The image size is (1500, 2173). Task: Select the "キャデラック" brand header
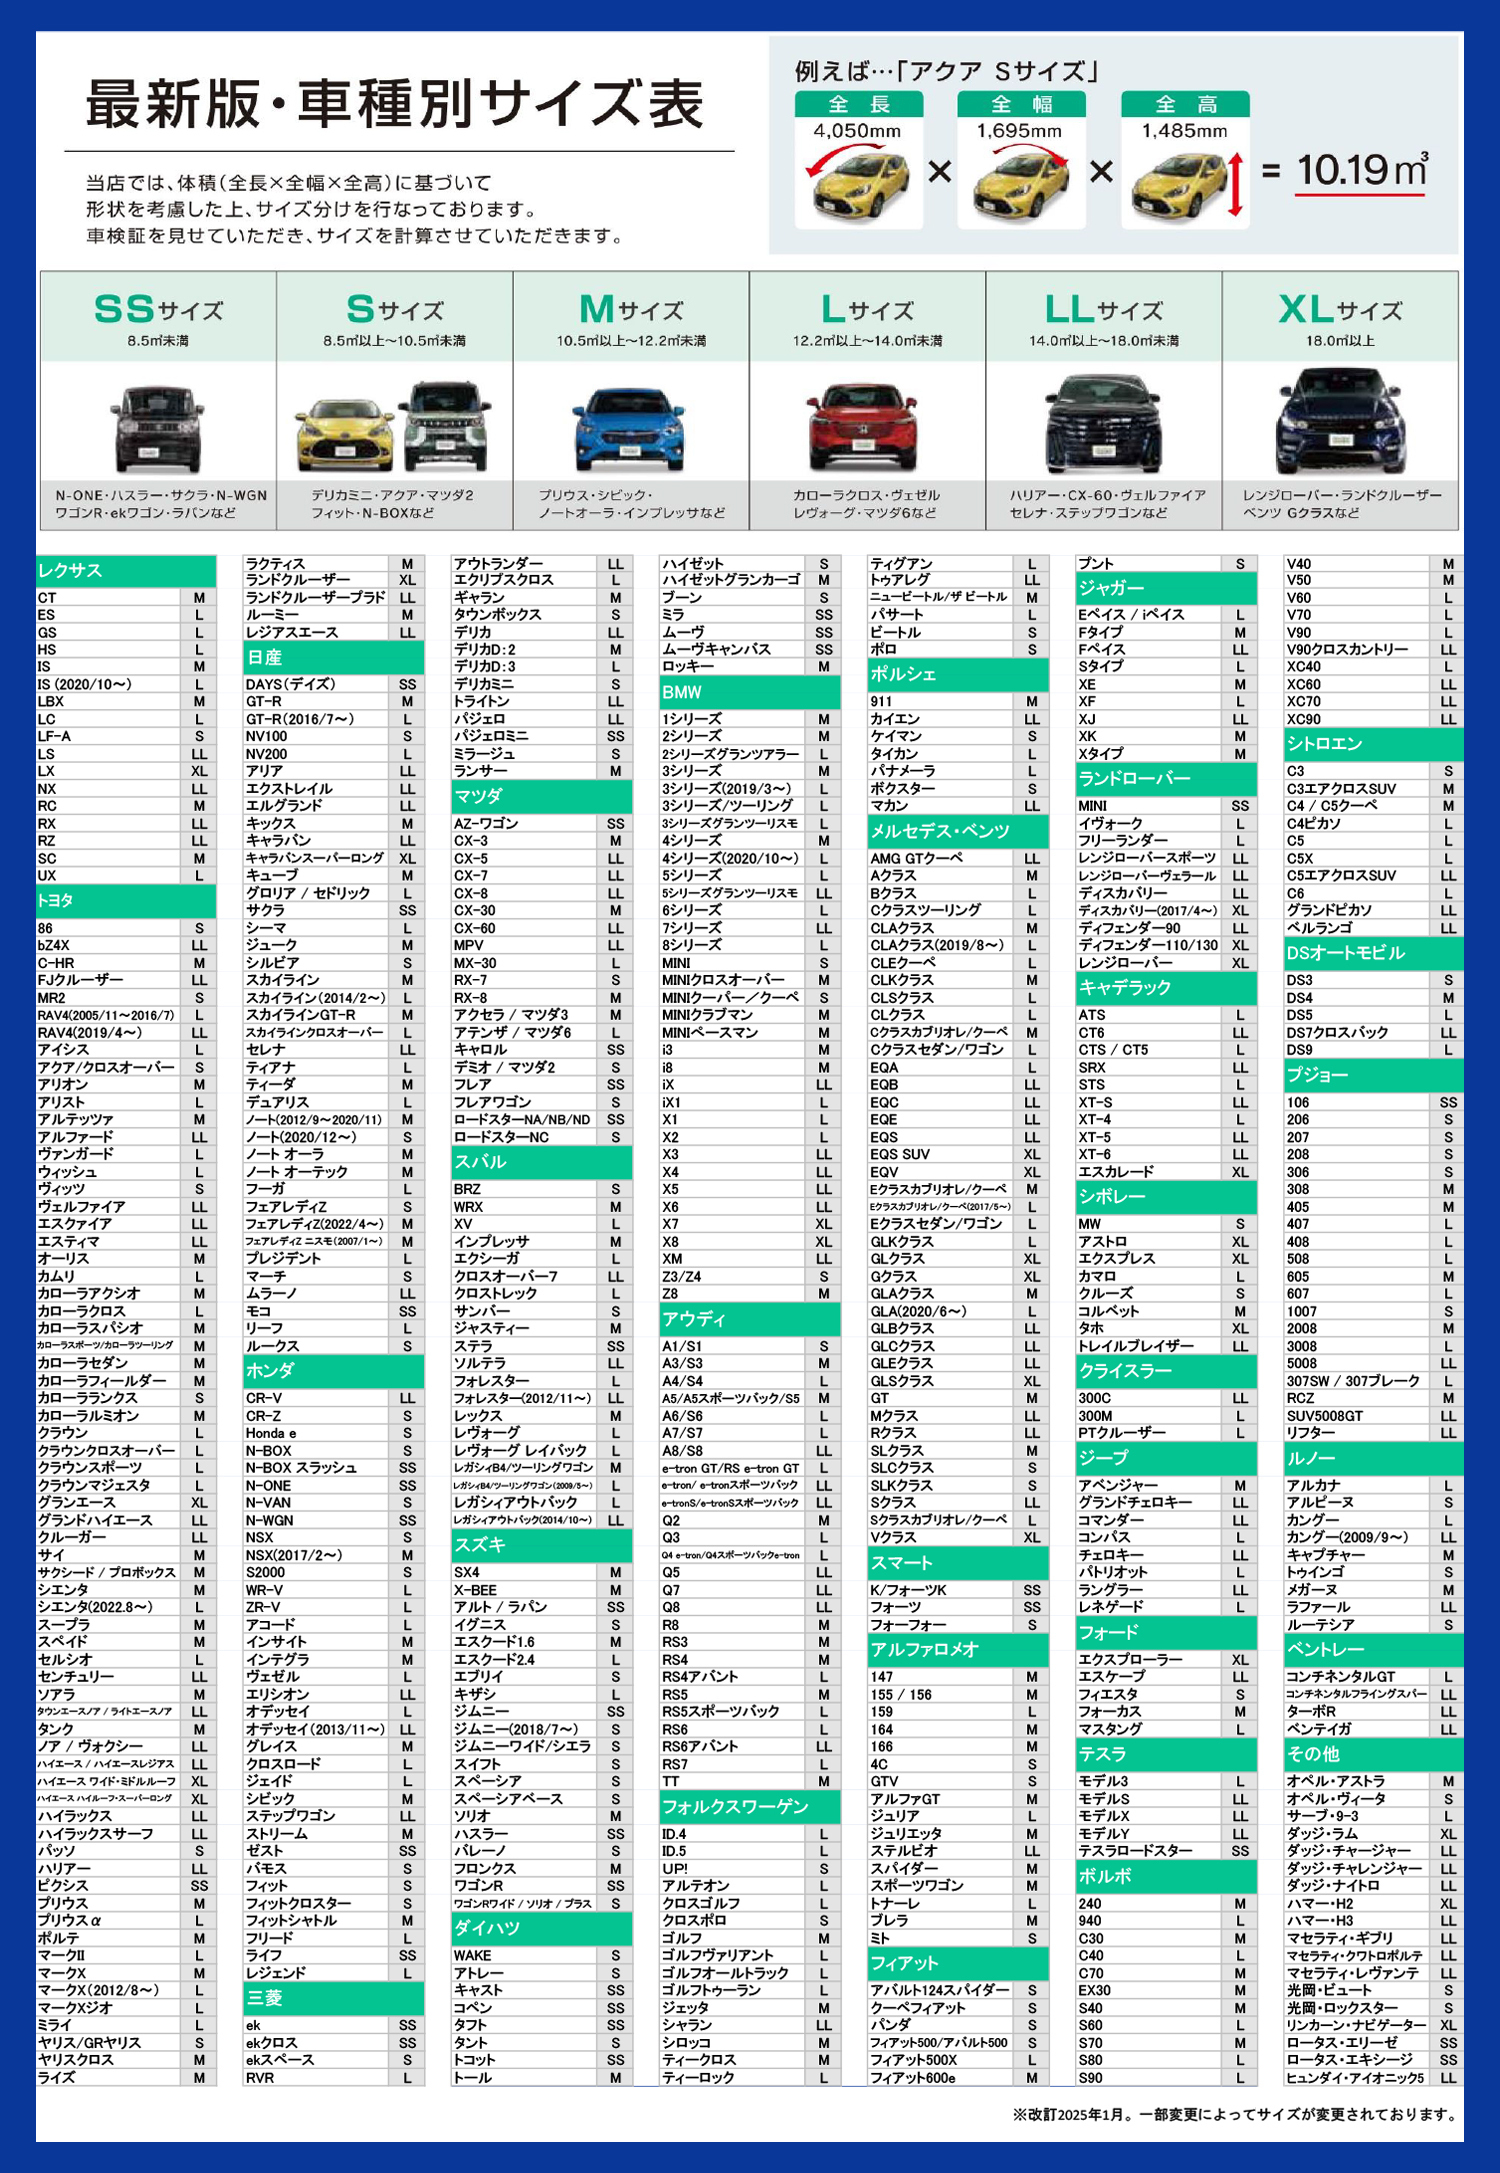pyautogui.click(x=1166, y=988)
